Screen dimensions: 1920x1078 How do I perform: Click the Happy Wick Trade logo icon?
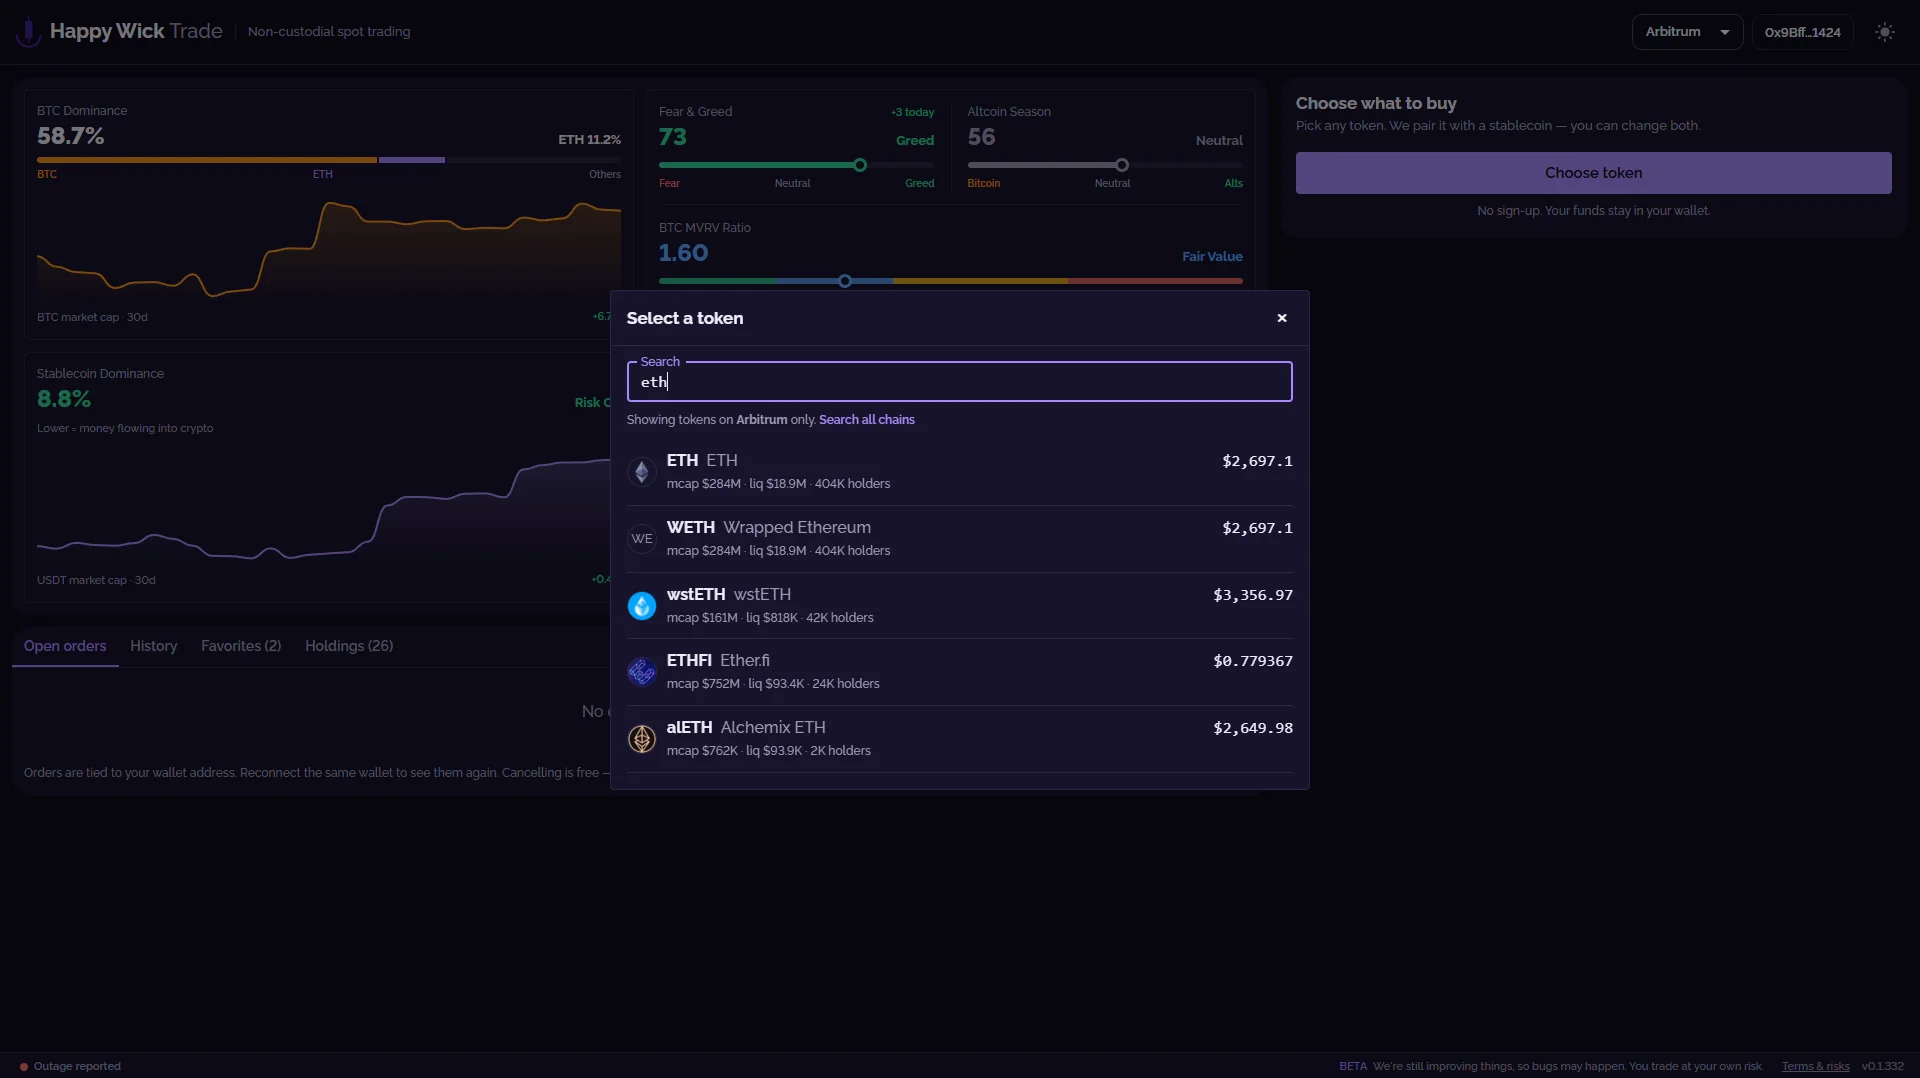coord(28,32)
